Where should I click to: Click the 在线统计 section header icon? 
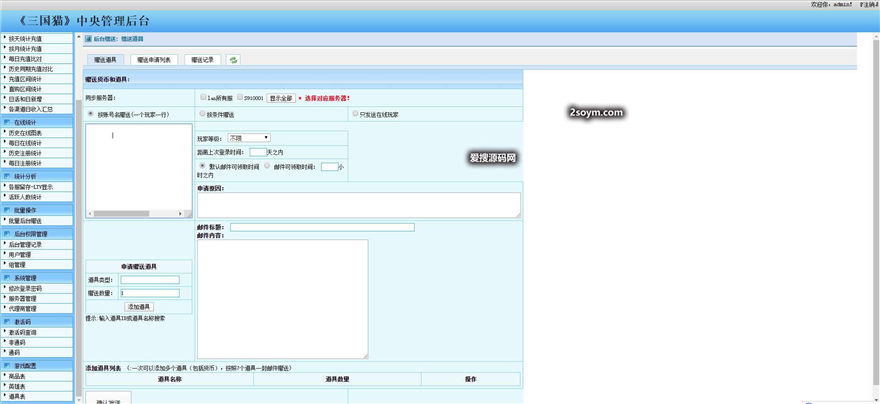click(x=8, y=121)
